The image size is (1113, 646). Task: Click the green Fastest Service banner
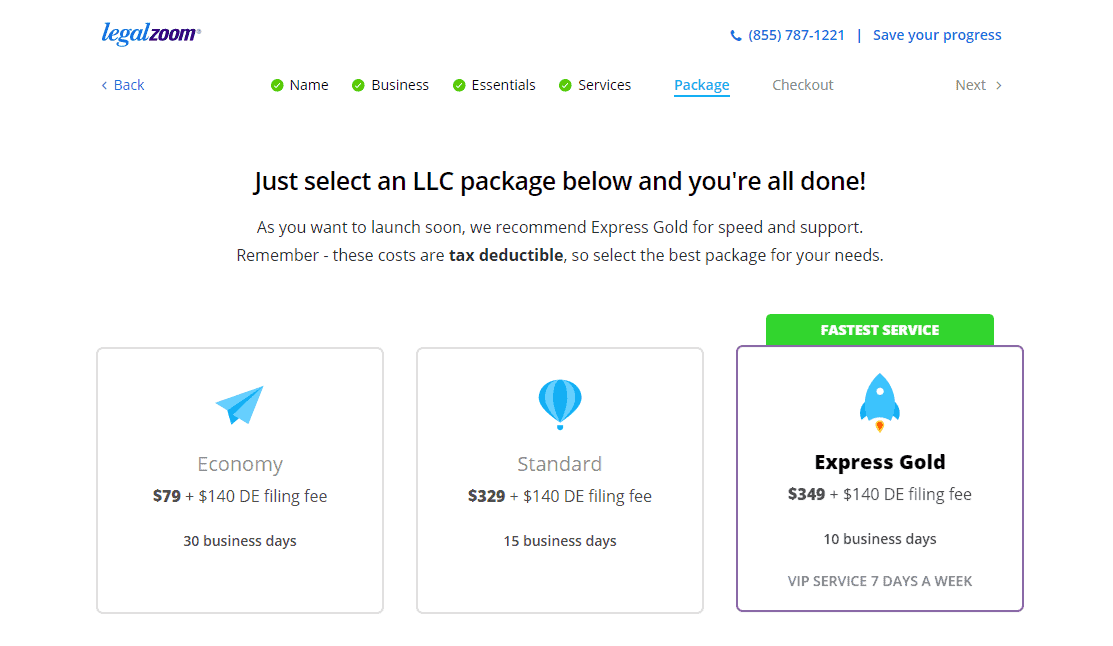[879, 330]
